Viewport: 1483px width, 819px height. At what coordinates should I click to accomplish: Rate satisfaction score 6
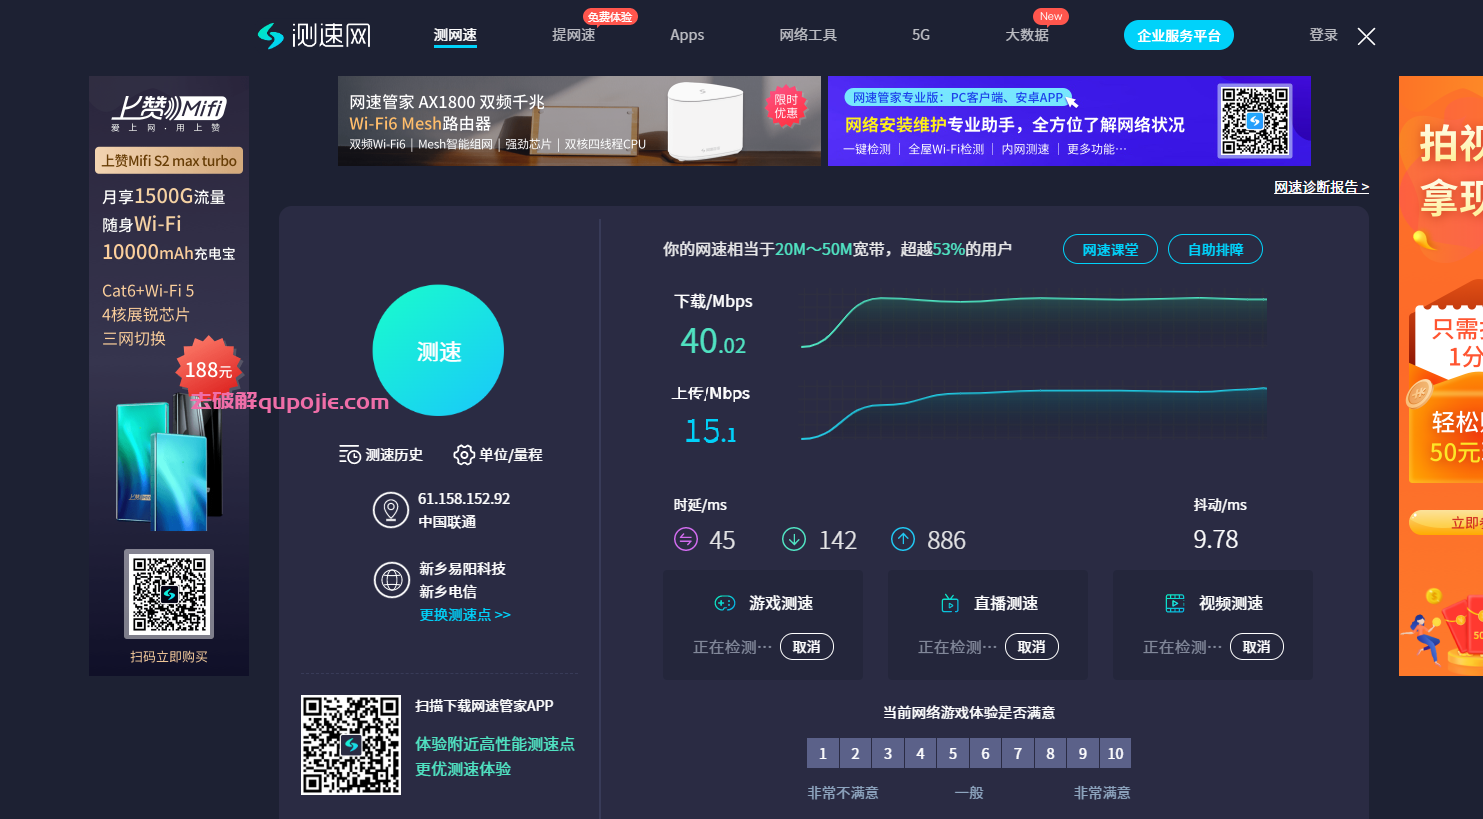(985, 753)
